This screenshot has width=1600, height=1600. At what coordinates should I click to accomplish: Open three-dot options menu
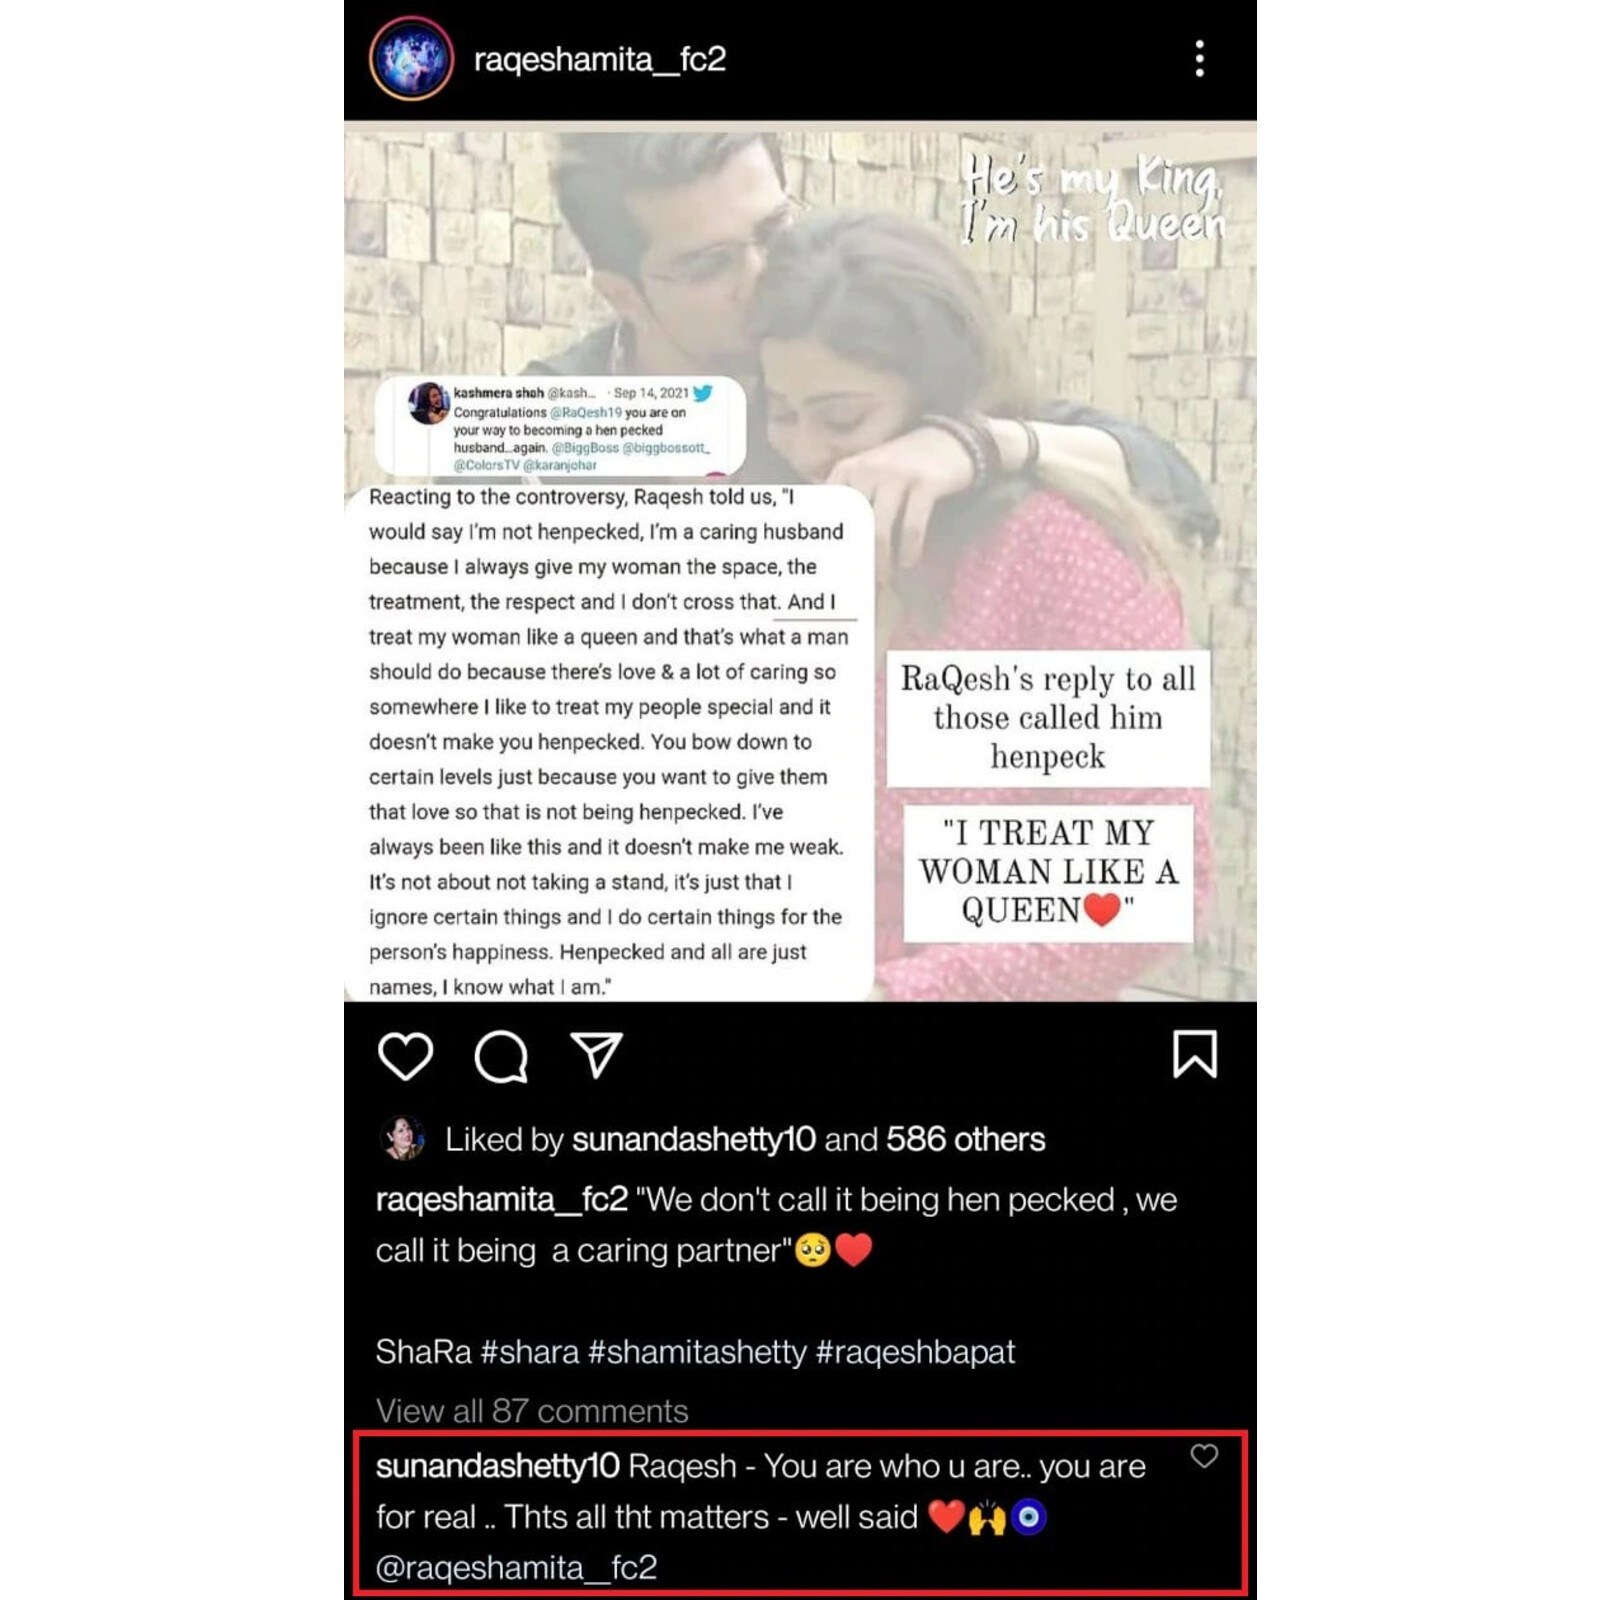pyautogui.click(x=1200, y=59)
